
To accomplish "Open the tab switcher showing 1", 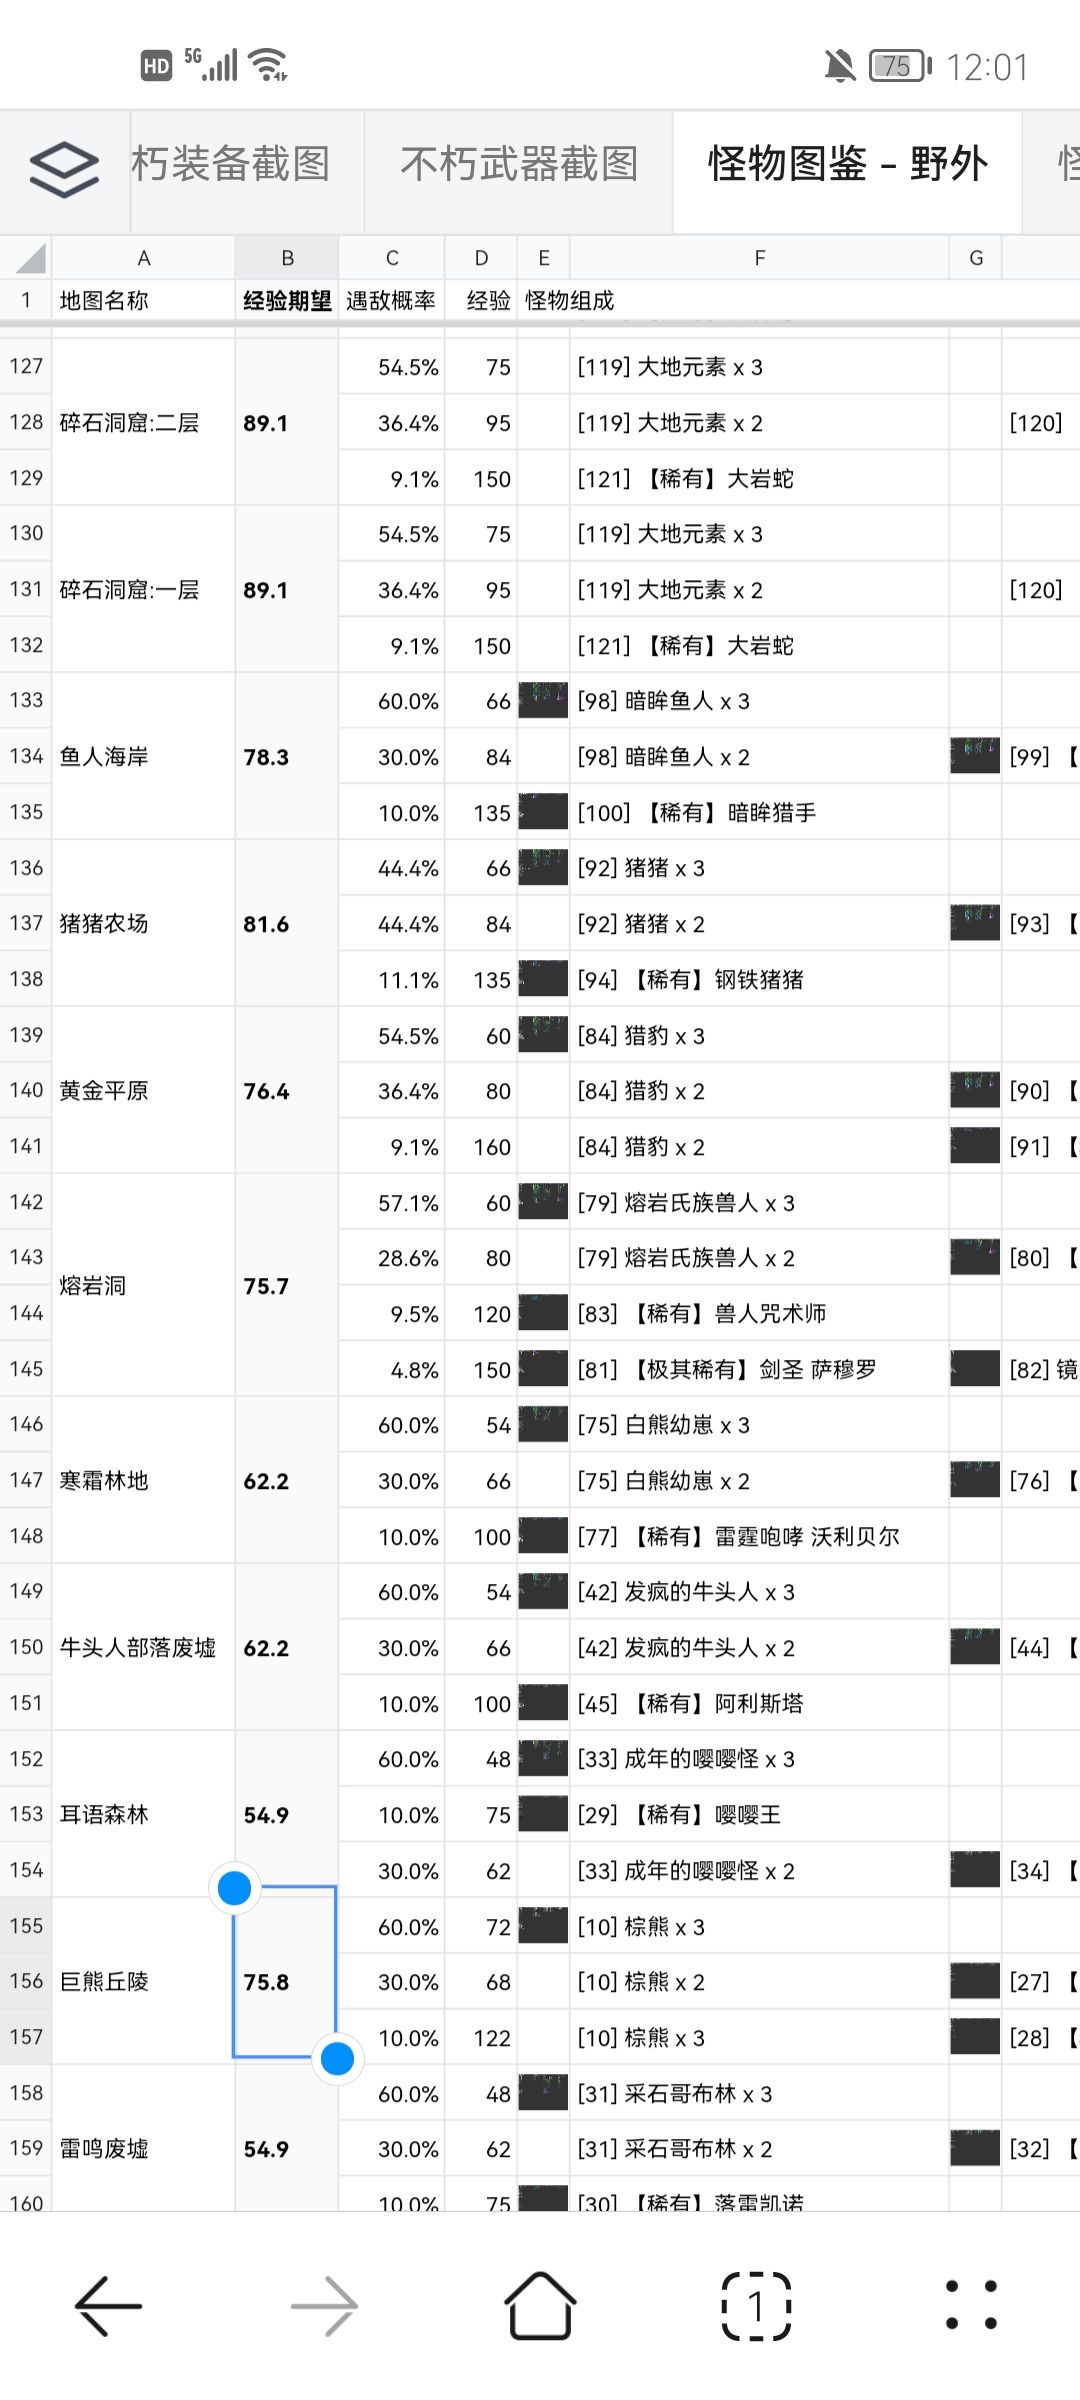I will pos(756,2306).
